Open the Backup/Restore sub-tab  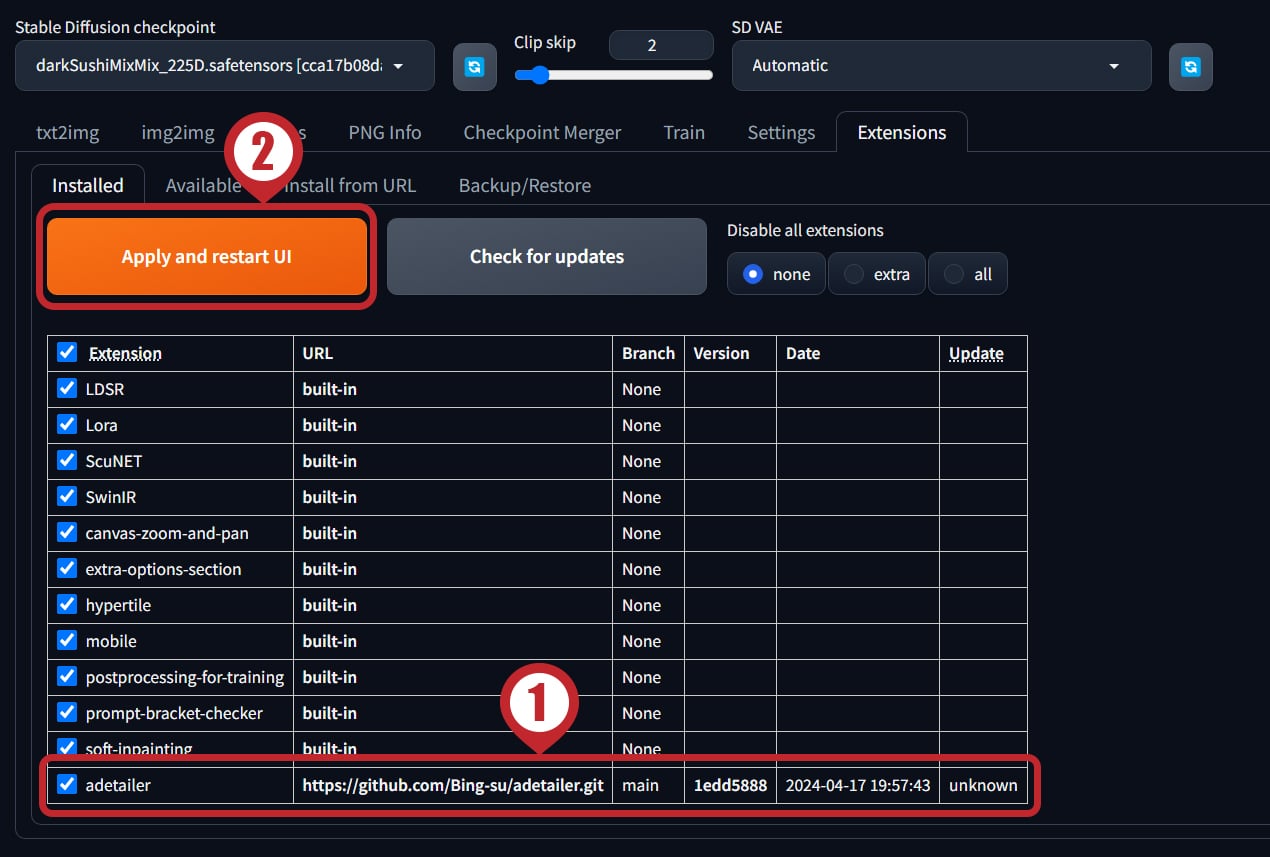[x=525, y=185]
